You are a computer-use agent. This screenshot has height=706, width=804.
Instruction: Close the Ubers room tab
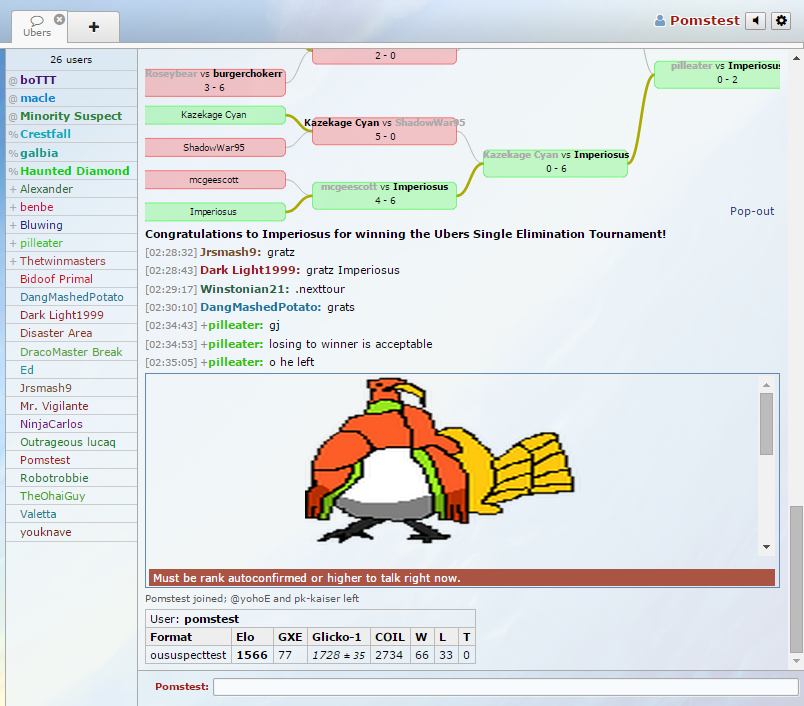(x=59, y=19)
